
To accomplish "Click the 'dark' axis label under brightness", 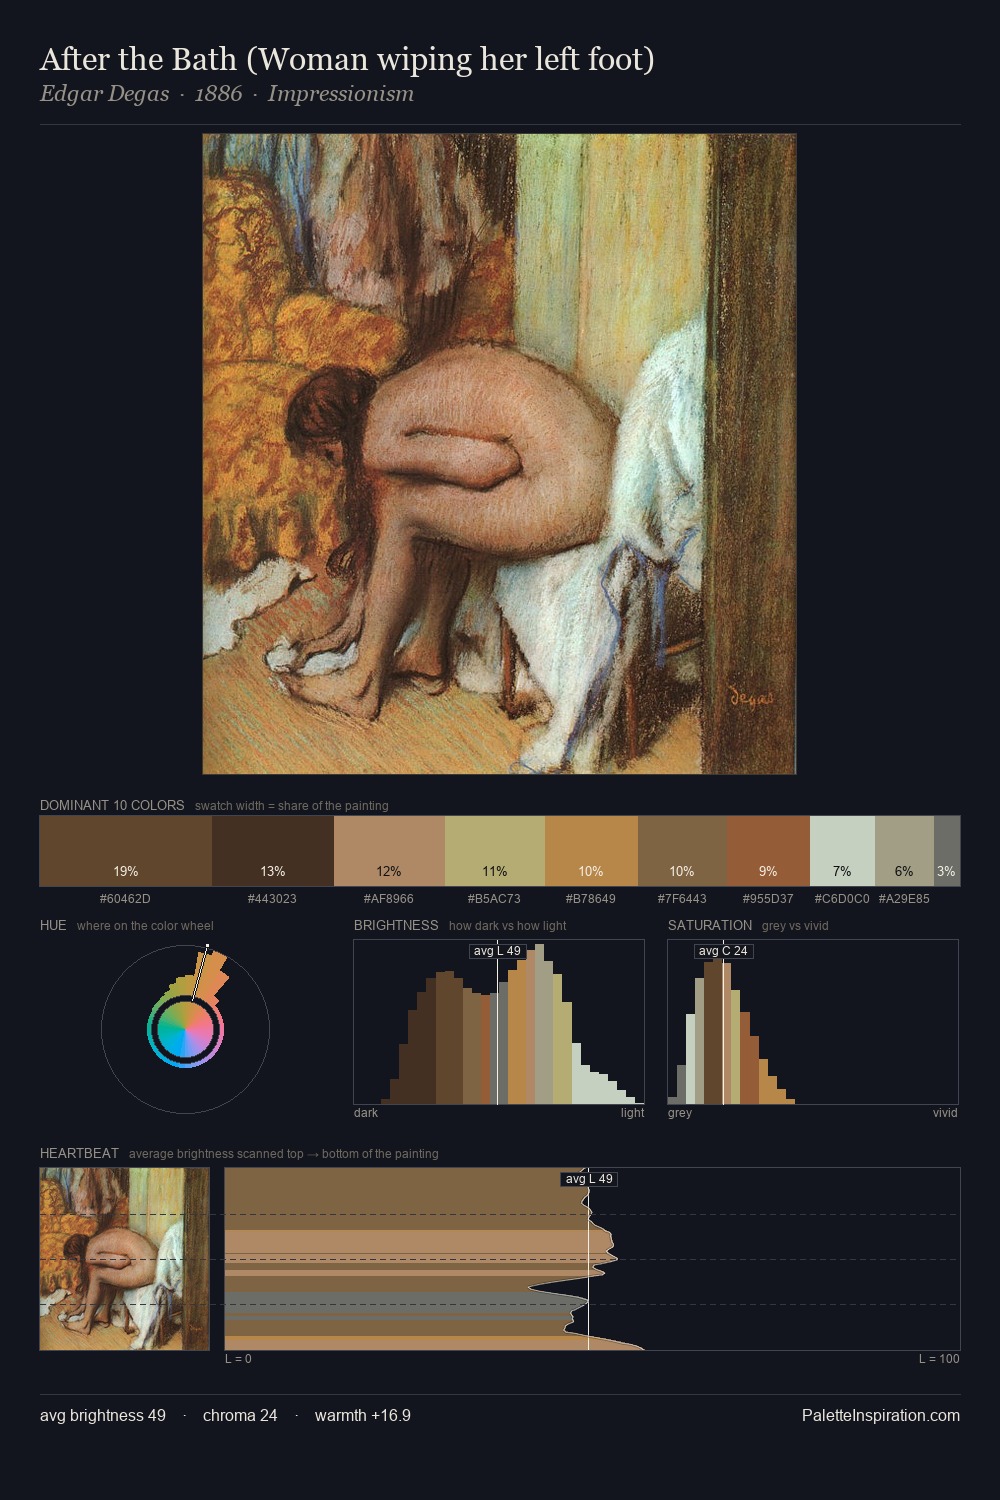I will point(366,1113).
